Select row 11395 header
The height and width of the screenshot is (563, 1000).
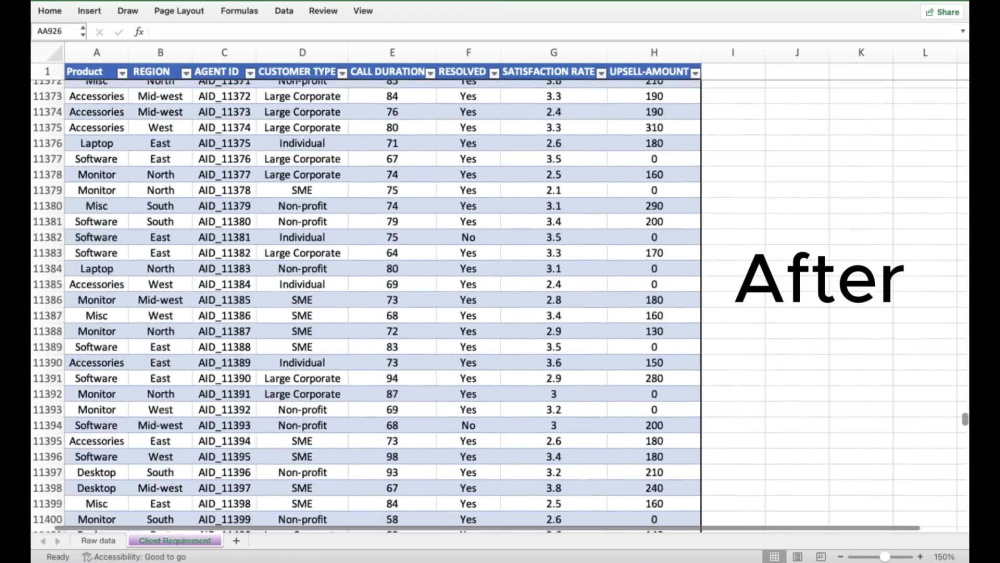[x=48, y=441]
